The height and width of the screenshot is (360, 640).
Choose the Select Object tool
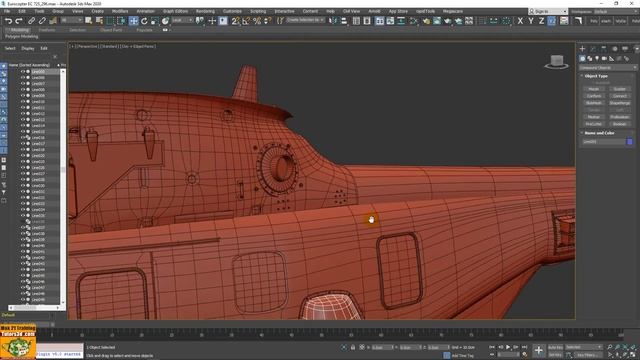click(89, 21)
